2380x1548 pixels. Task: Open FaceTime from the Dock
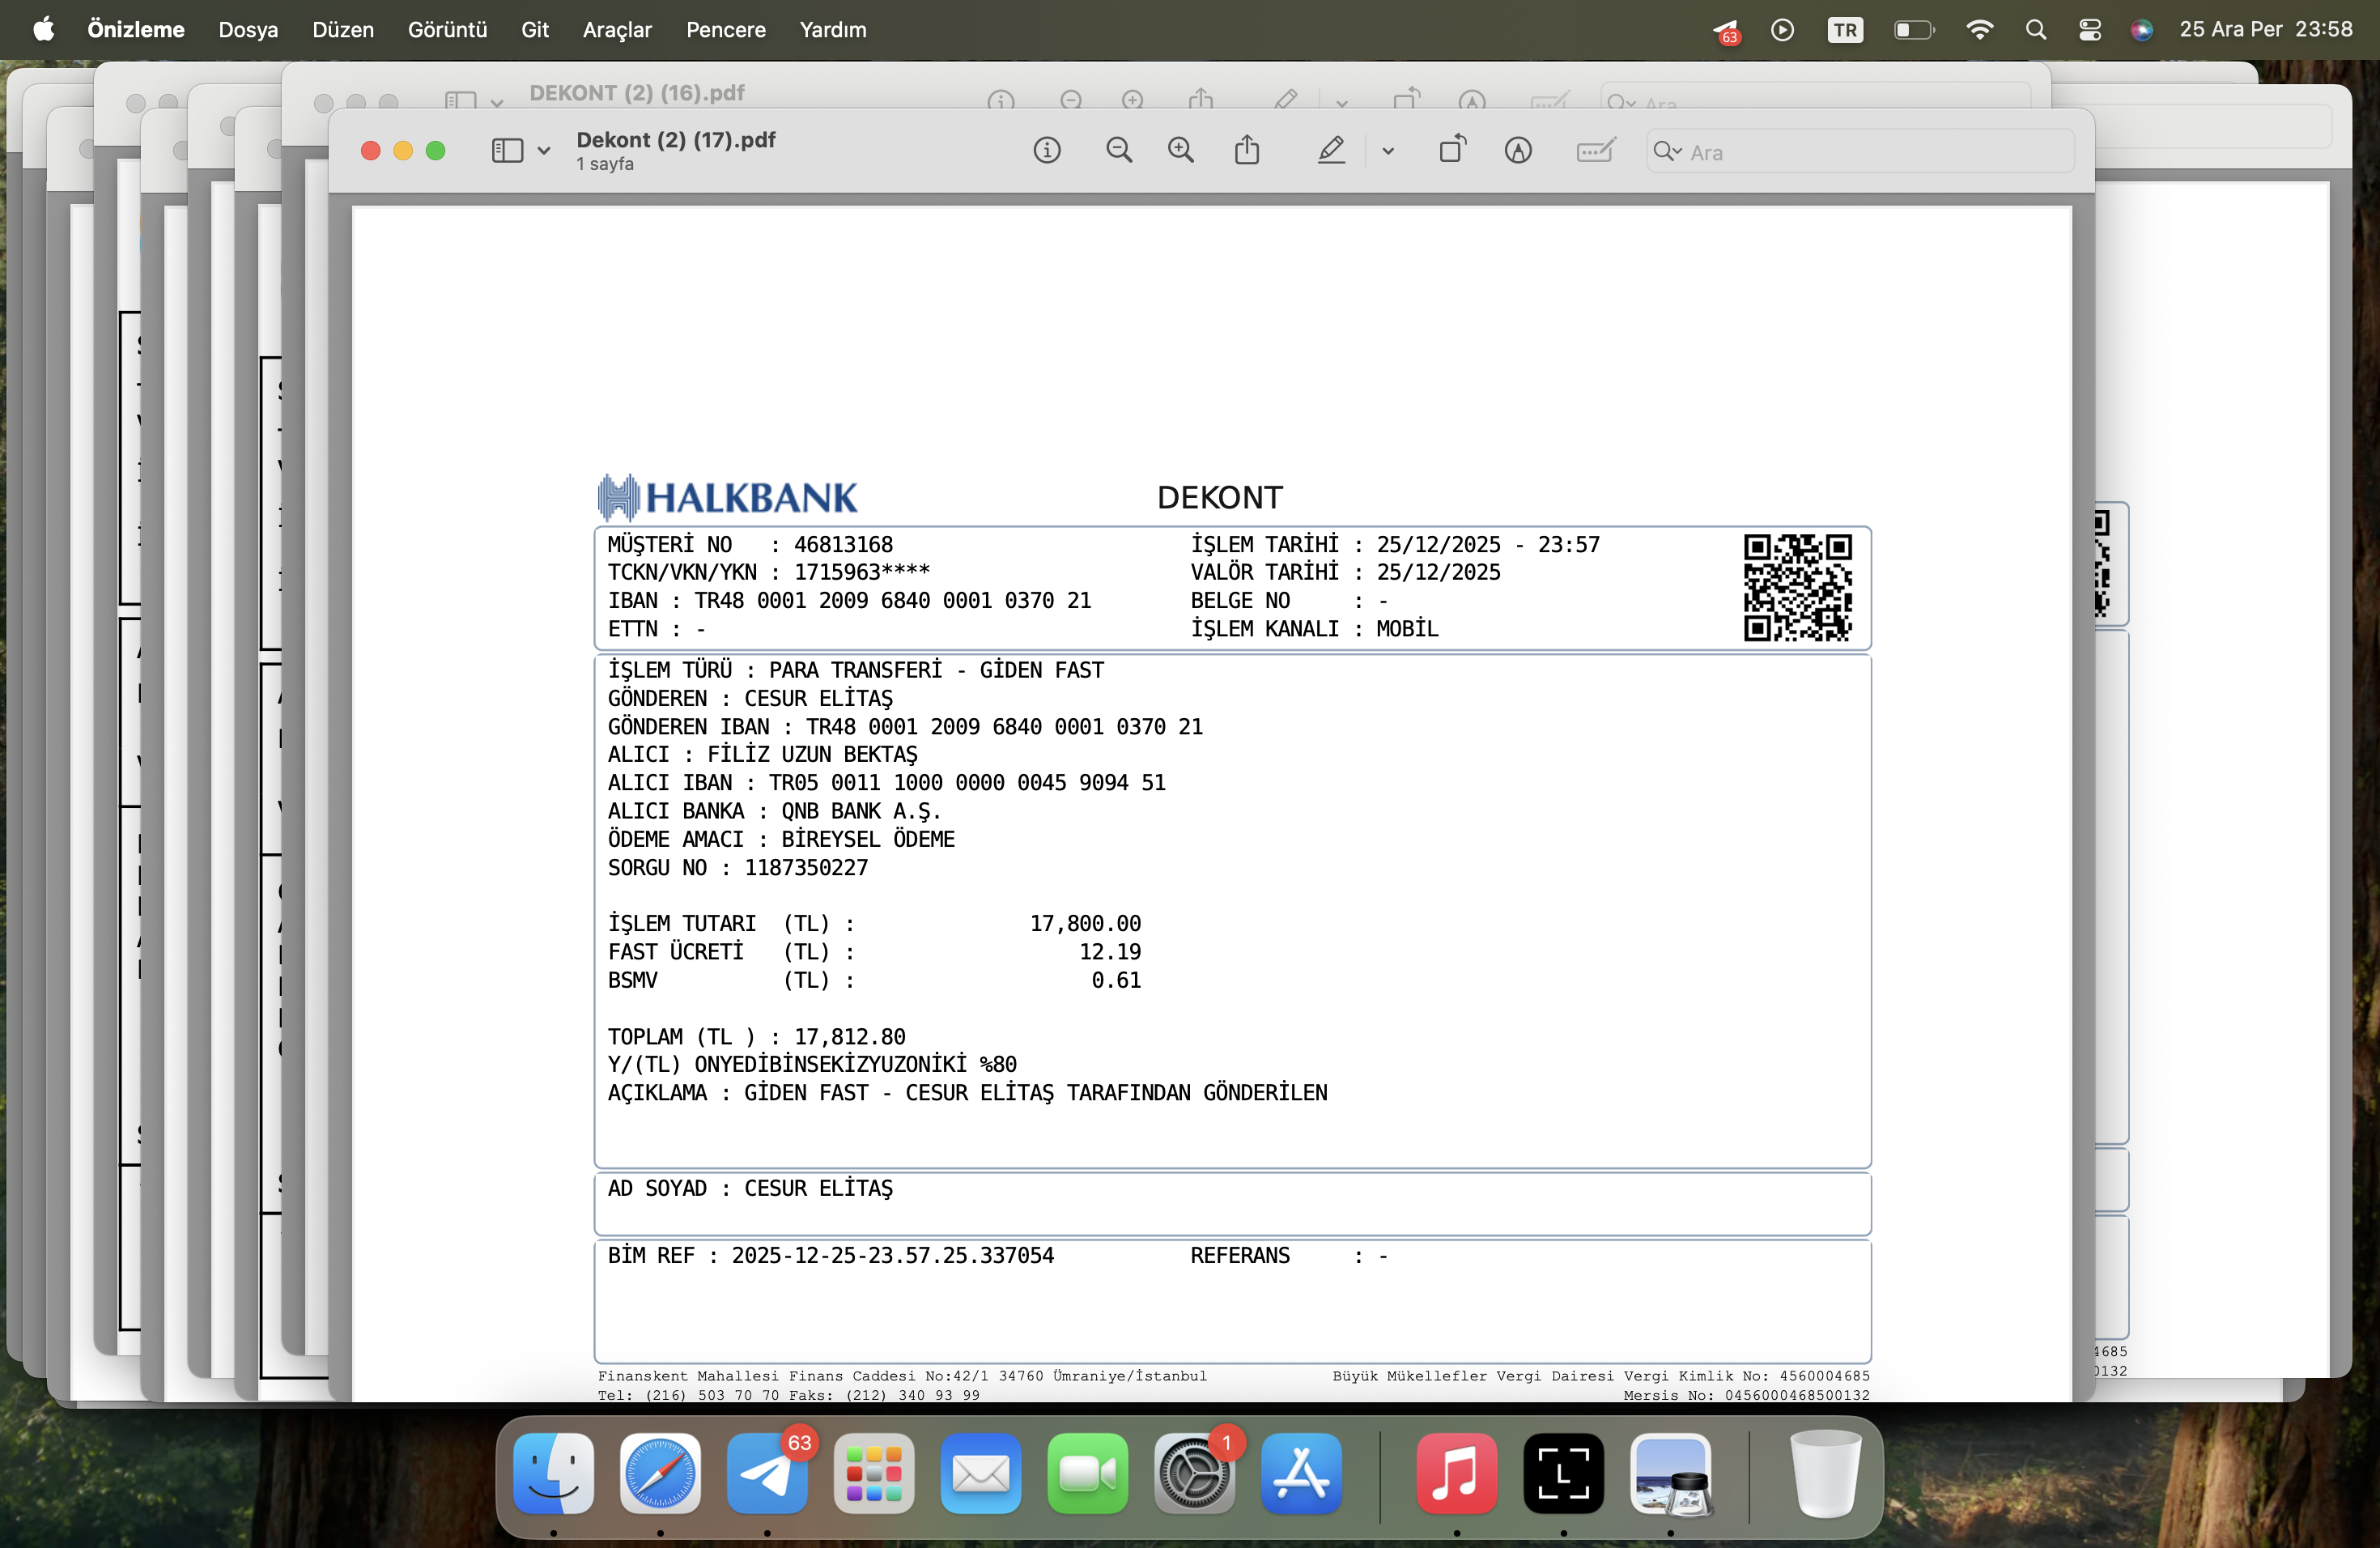coord(1088,1473)
